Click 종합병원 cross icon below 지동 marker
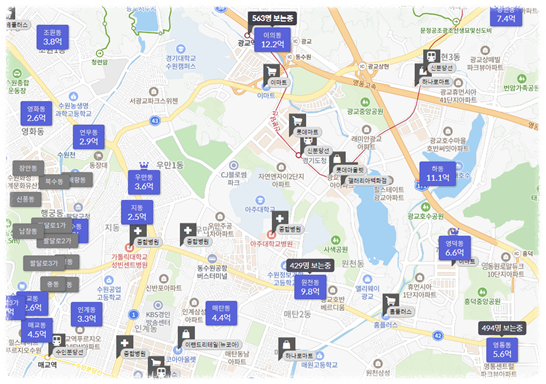The height and width of the screenshot is (384, 546). [138, 232]
